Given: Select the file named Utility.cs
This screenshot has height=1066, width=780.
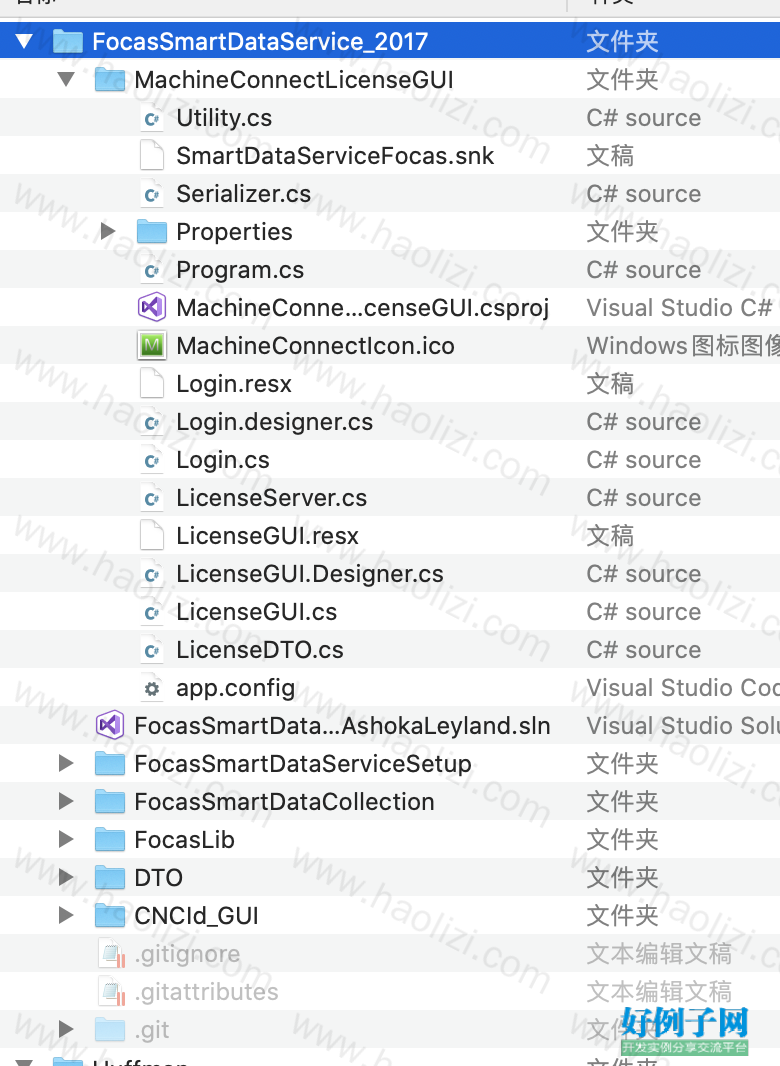Looking at the screenshot, I should (224, 118).
